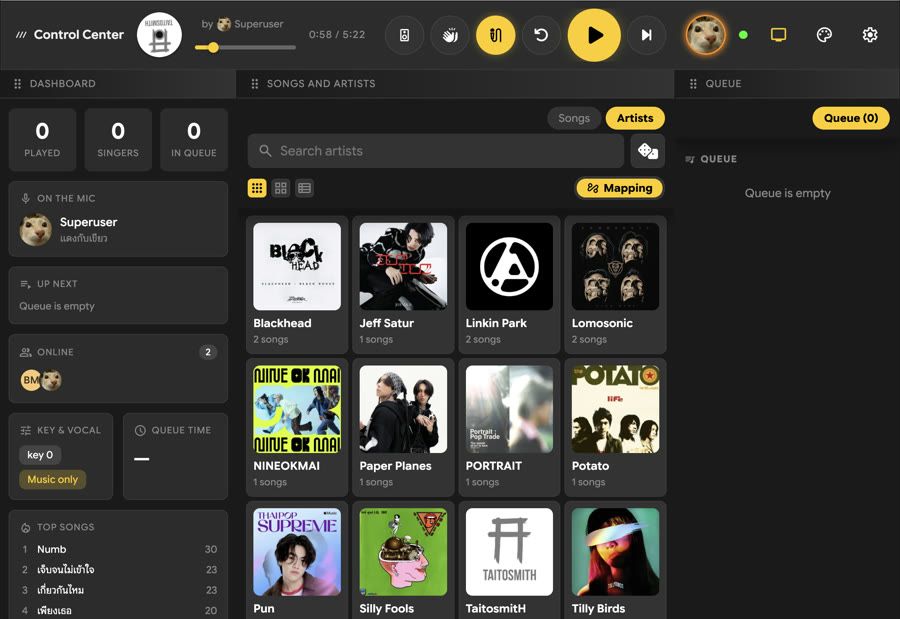The width and height of the screenshot is (900, 619).
Task: Switch to large grid view
Action: (x=281, y=188)
